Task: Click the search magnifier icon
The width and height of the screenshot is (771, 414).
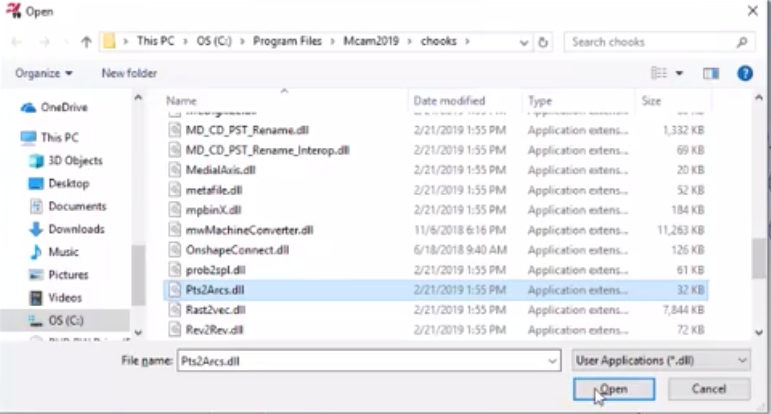Action: coord(742,42)
